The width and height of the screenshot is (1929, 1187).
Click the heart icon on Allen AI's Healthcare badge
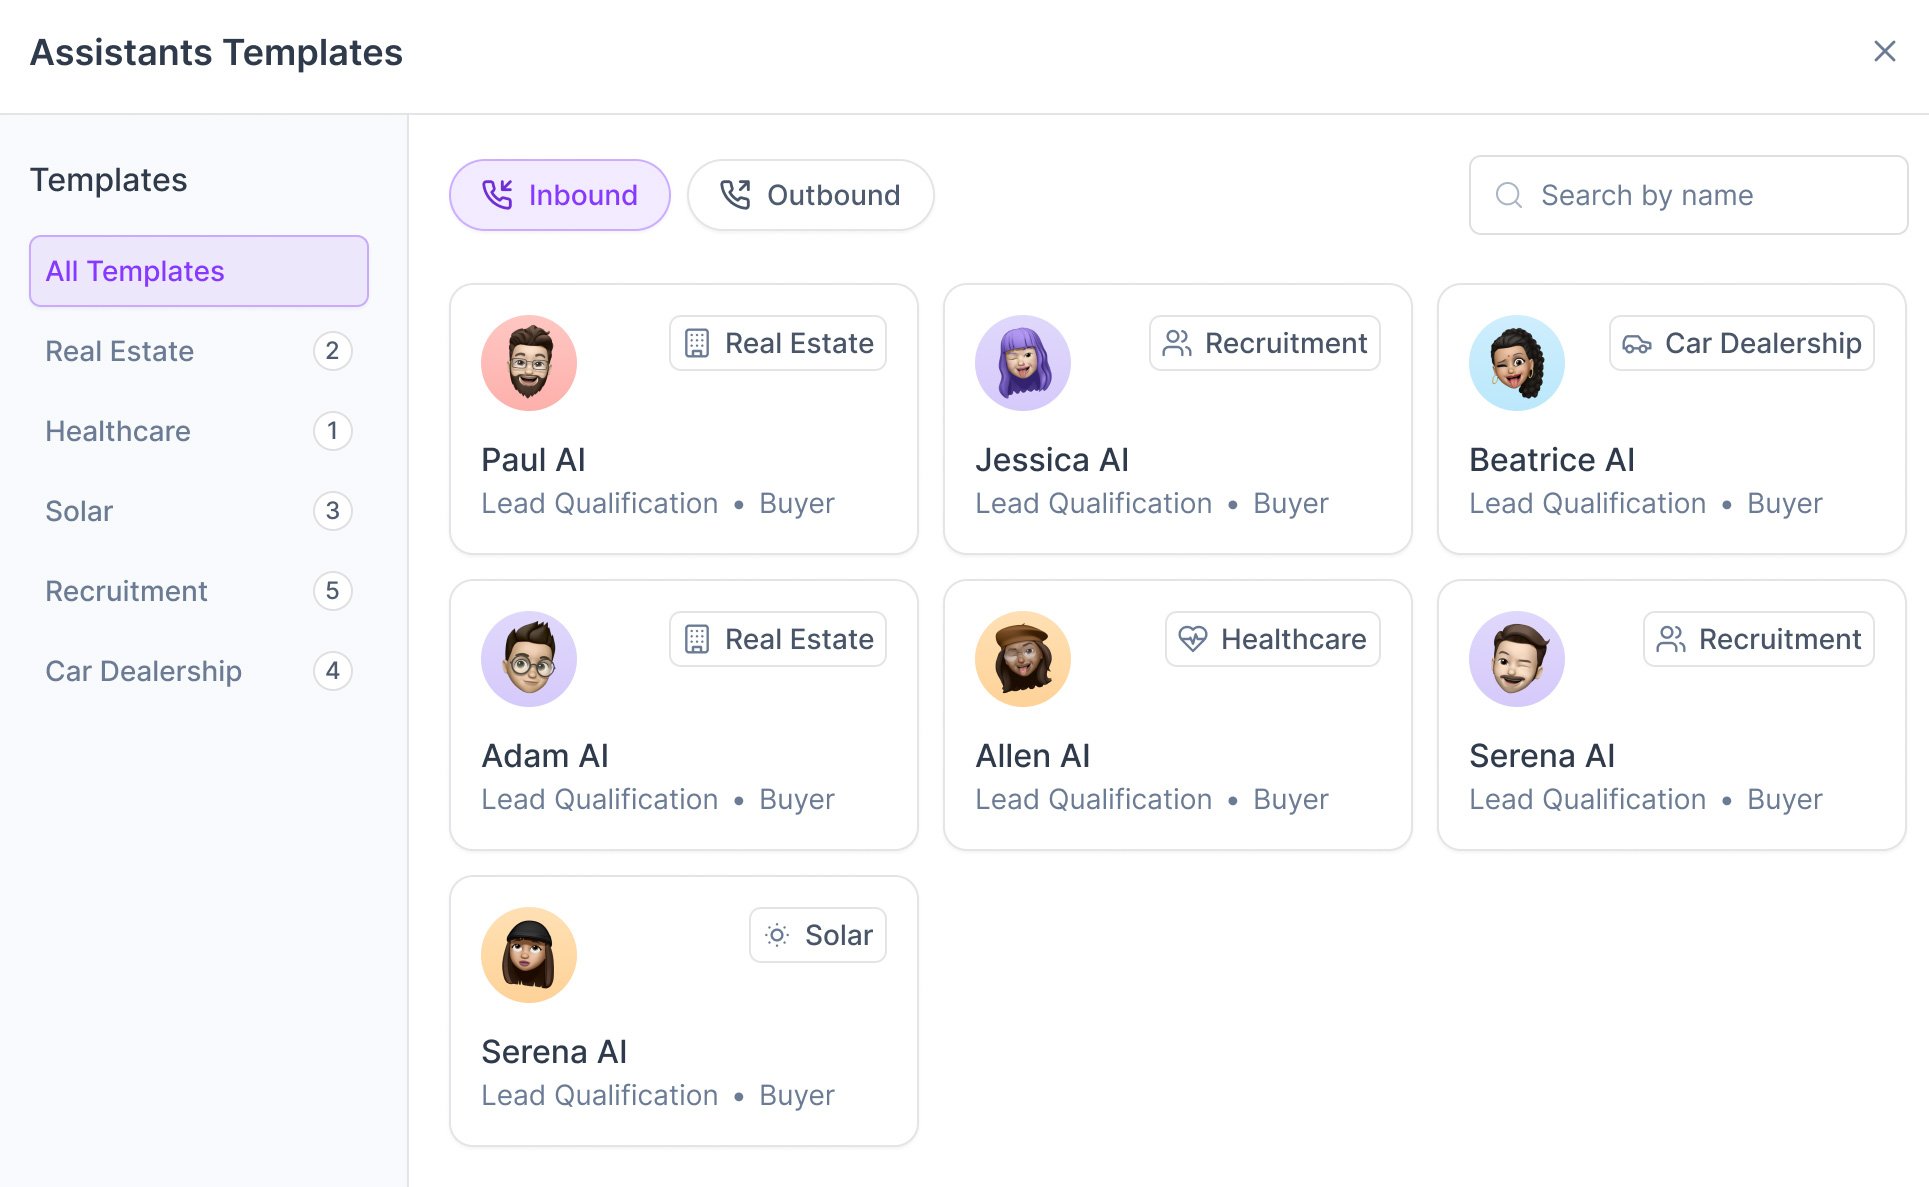[1193, 639]
